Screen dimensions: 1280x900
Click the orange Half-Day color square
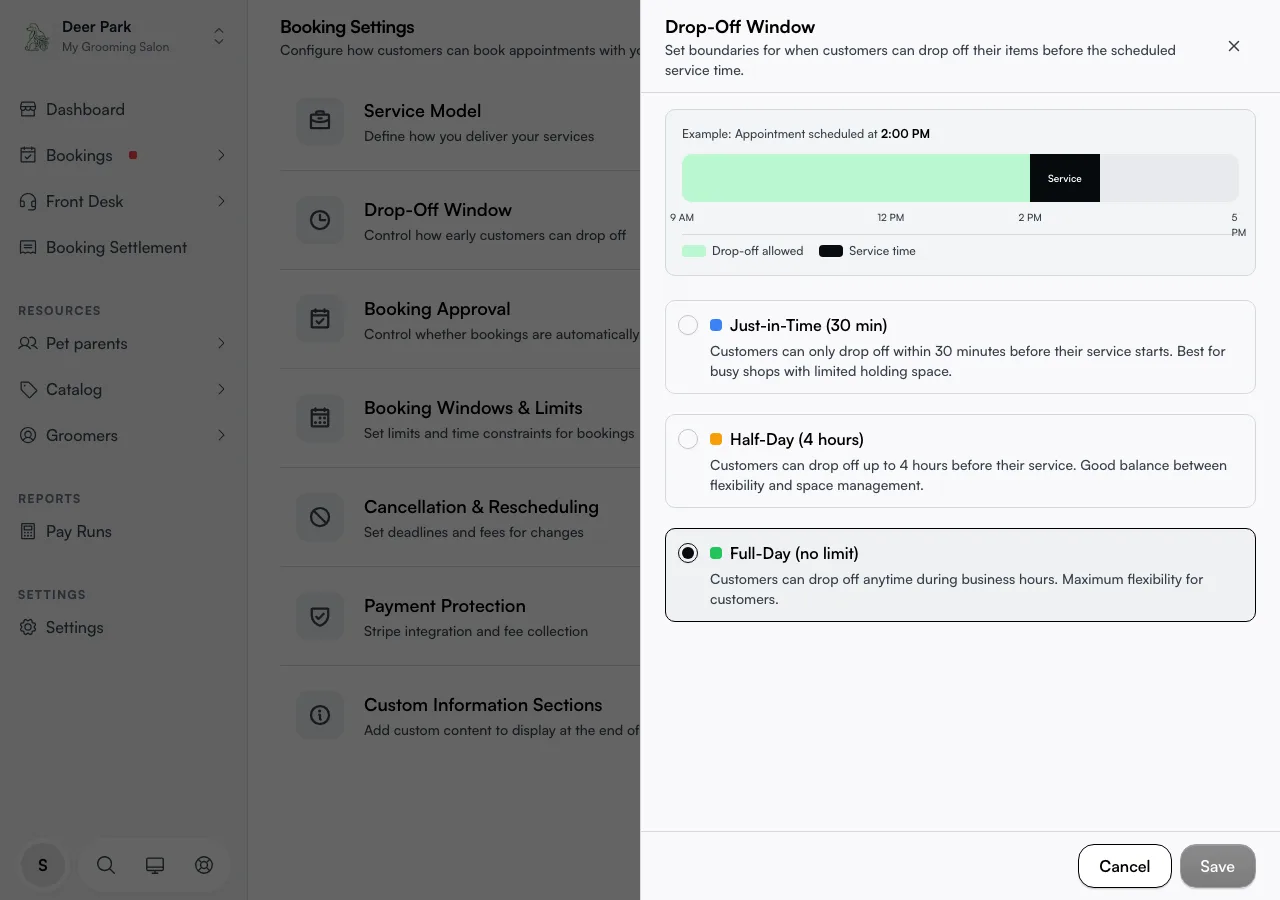(x=716, y=439)
